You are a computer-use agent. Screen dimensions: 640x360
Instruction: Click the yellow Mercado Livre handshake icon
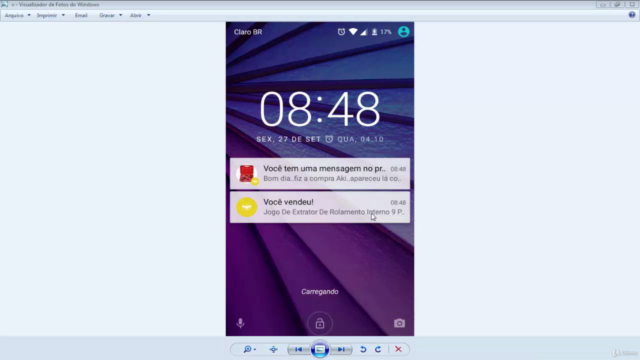coord(247,207)
